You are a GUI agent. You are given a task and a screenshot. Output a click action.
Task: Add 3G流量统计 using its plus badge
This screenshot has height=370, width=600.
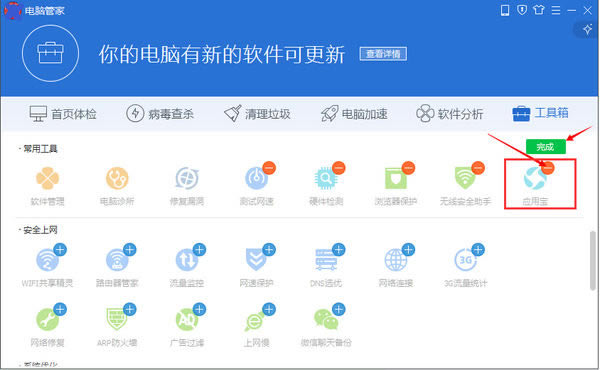point(478,249)
